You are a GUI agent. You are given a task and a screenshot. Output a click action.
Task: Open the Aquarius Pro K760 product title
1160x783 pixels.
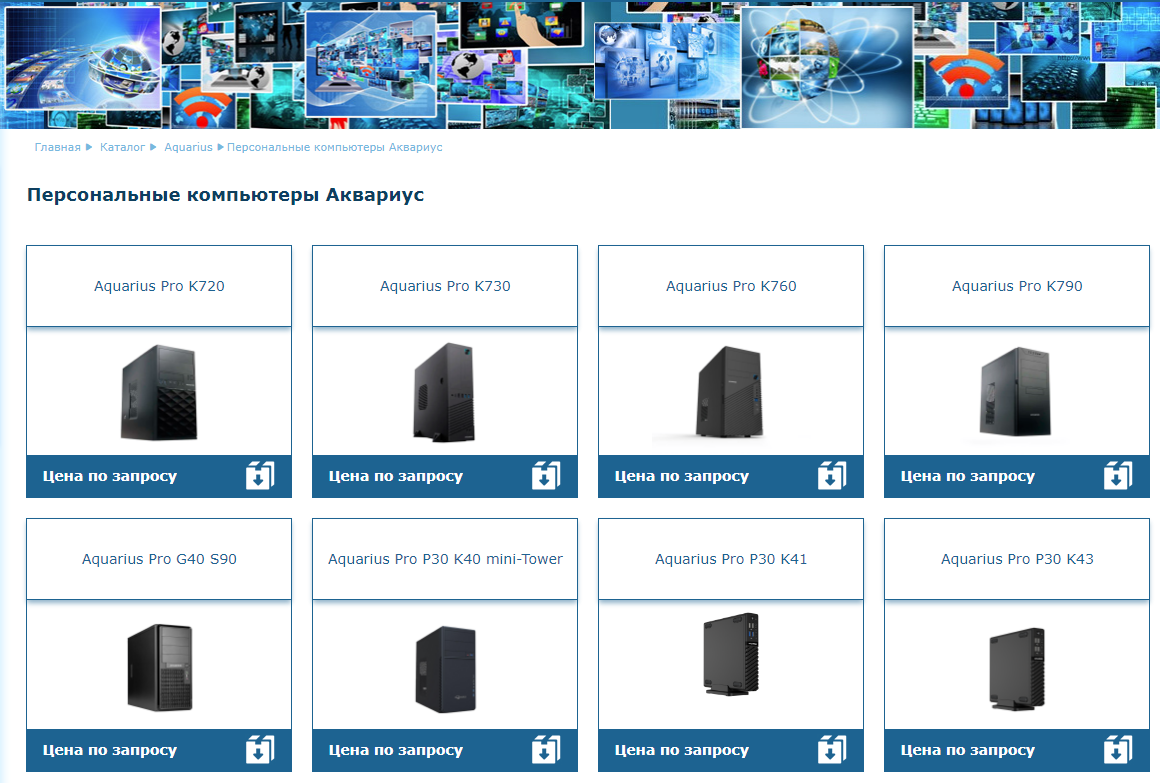(731, 286)
